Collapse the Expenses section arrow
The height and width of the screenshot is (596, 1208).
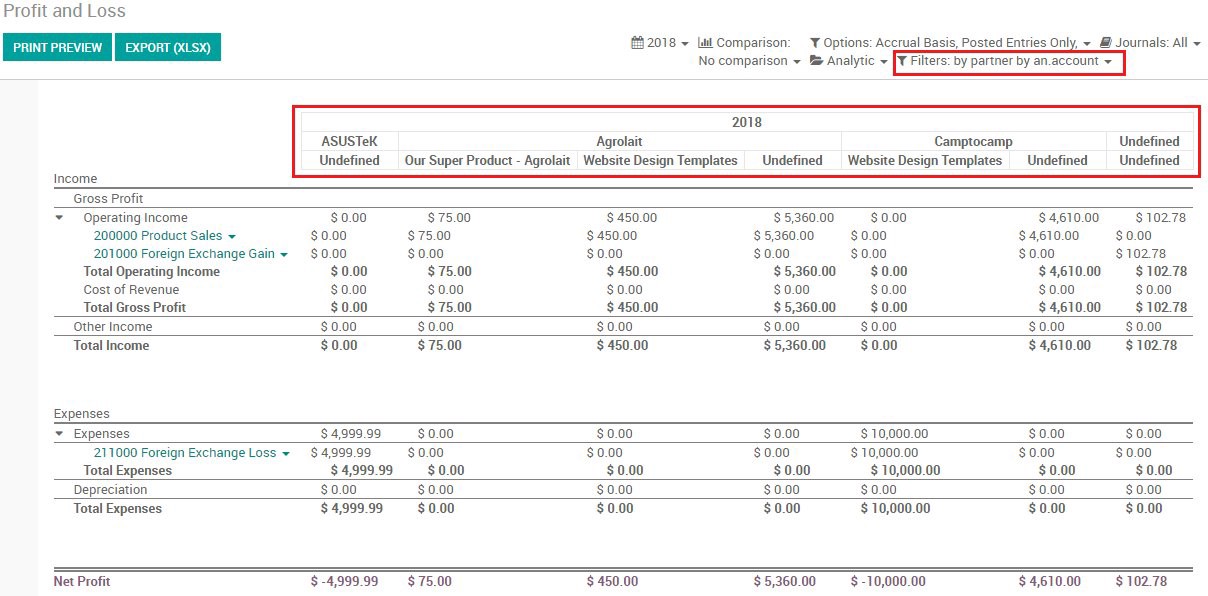[59, 434]
